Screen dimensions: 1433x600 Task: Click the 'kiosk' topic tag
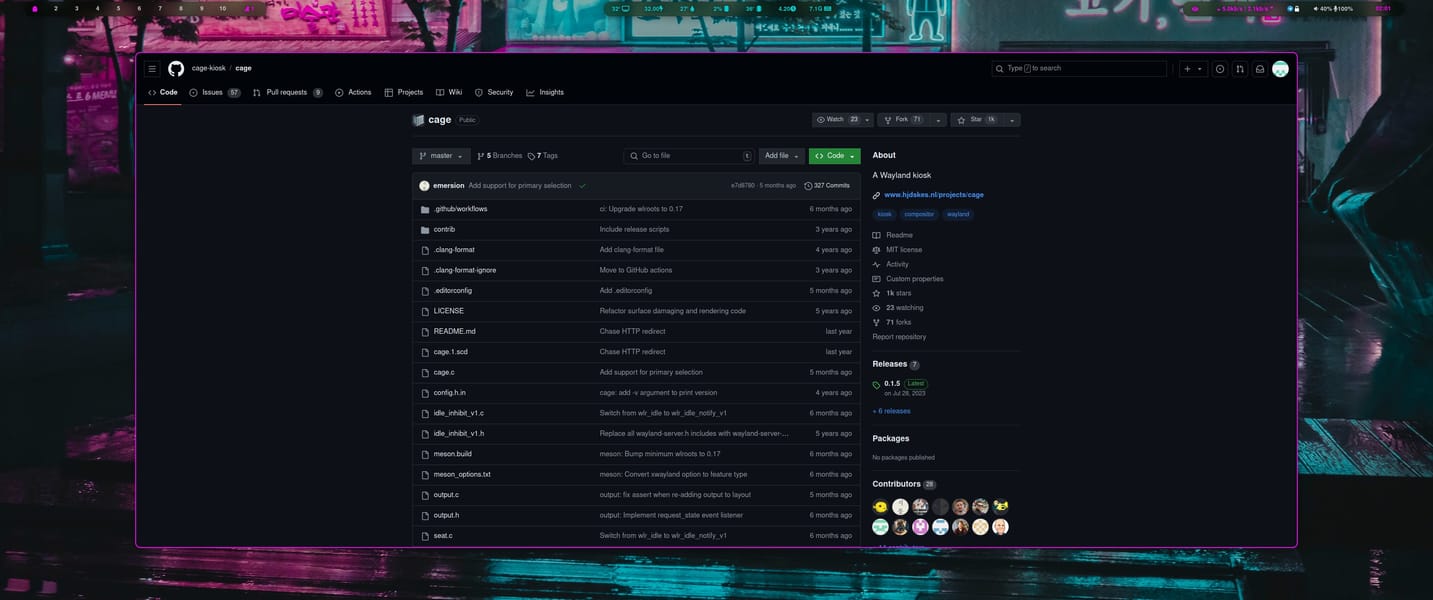coord(885,214)
